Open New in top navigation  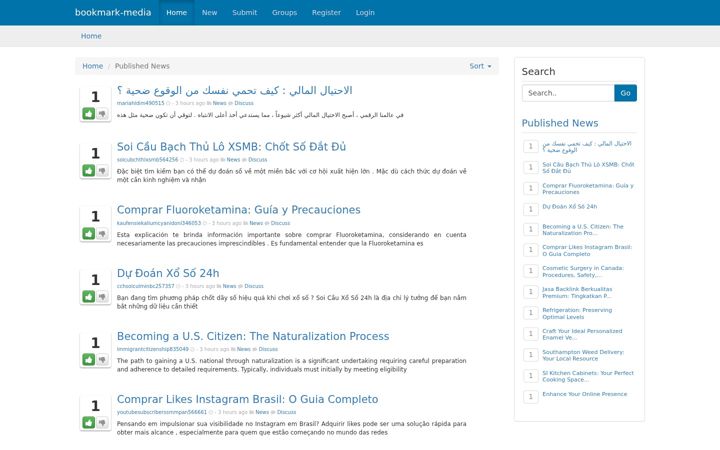(209, 12)
